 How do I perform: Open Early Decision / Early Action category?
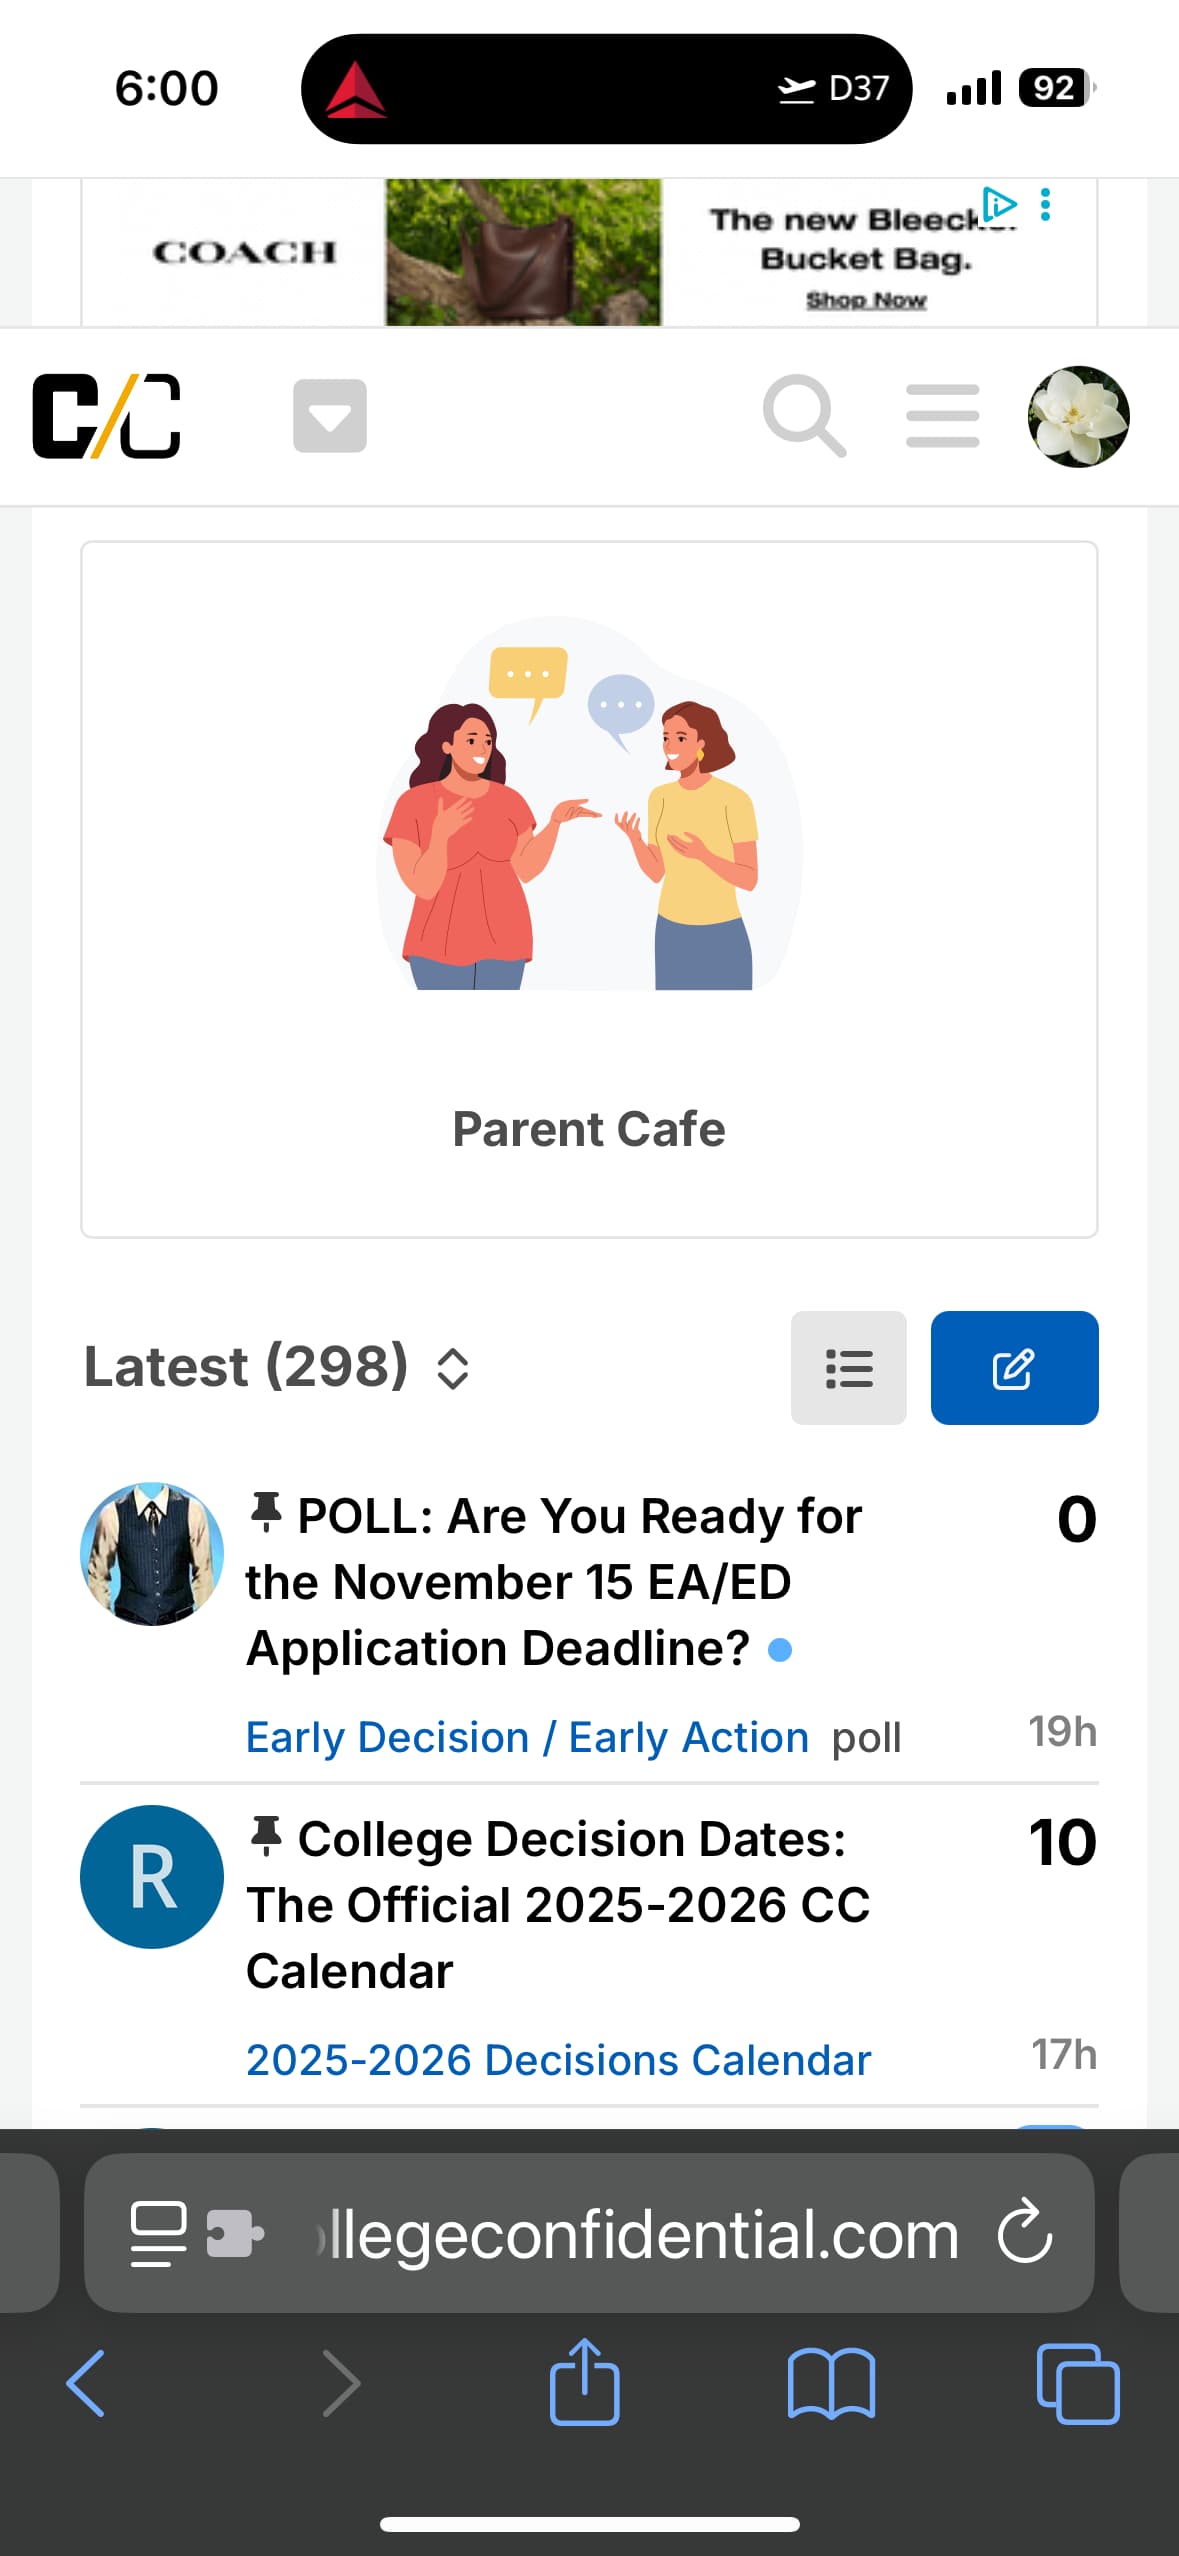527,1738
